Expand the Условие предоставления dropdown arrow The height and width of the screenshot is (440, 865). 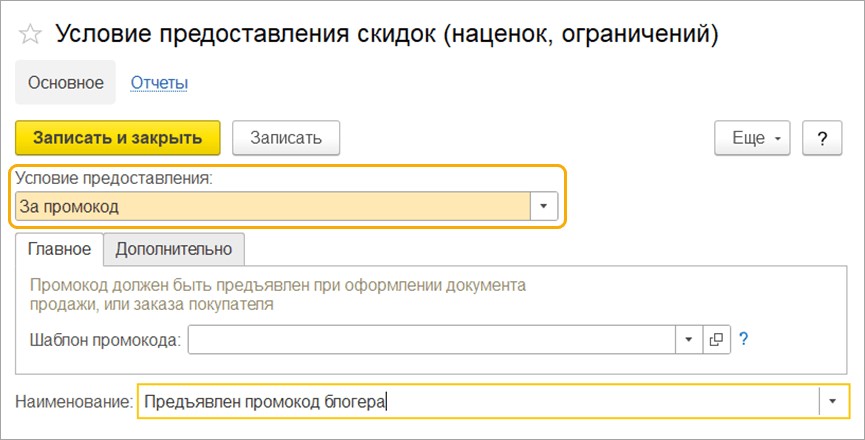tap(543, 206)
